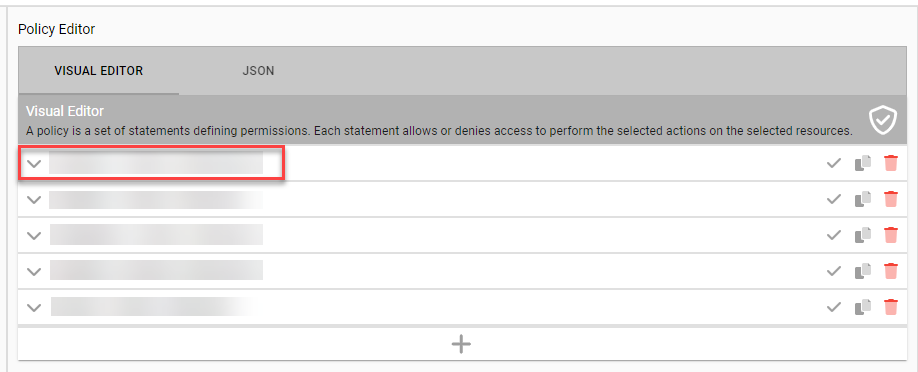Click the shield checkmark validation icon
The width and height of the screenshot is (918, 372).
(882, 120)
